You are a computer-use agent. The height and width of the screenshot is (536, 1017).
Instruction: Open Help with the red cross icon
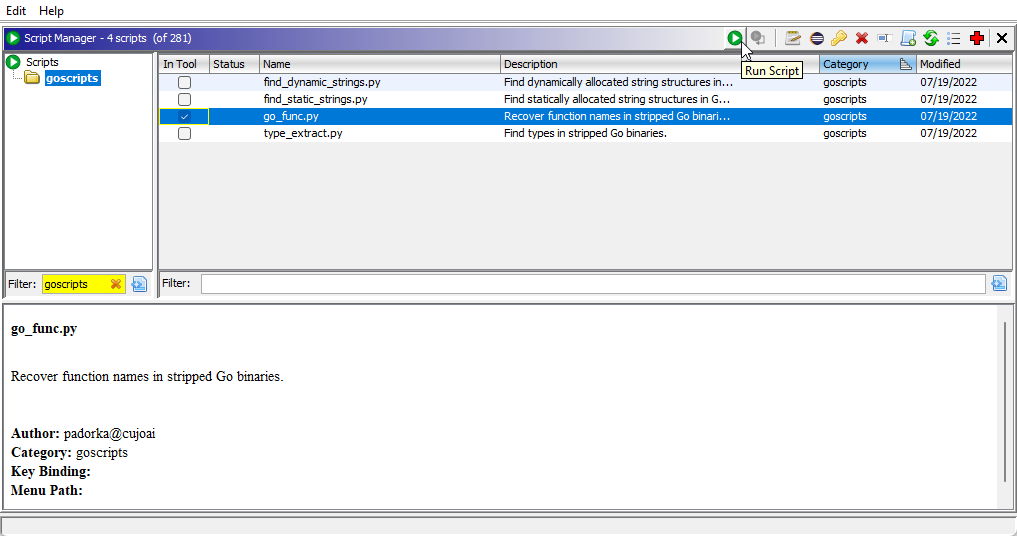point(977,38)
